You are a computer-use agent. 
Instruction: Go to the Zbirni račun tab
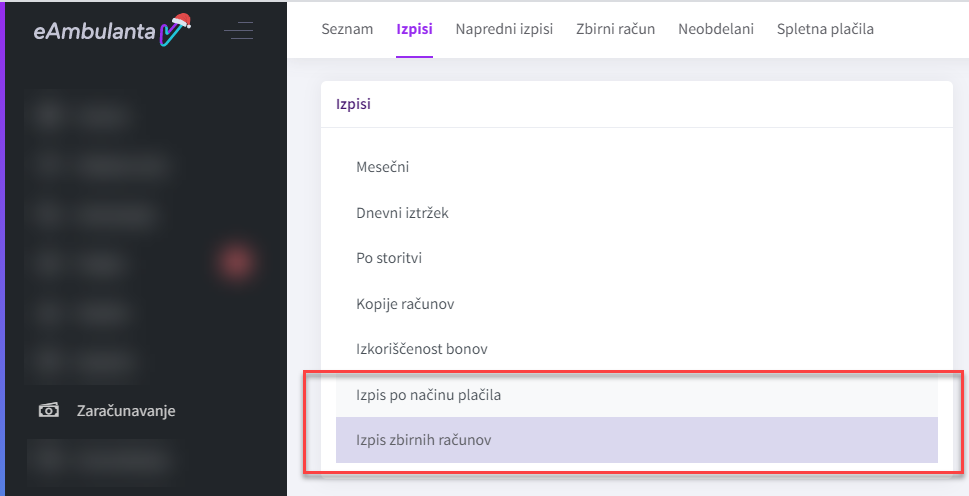point(616,29)
